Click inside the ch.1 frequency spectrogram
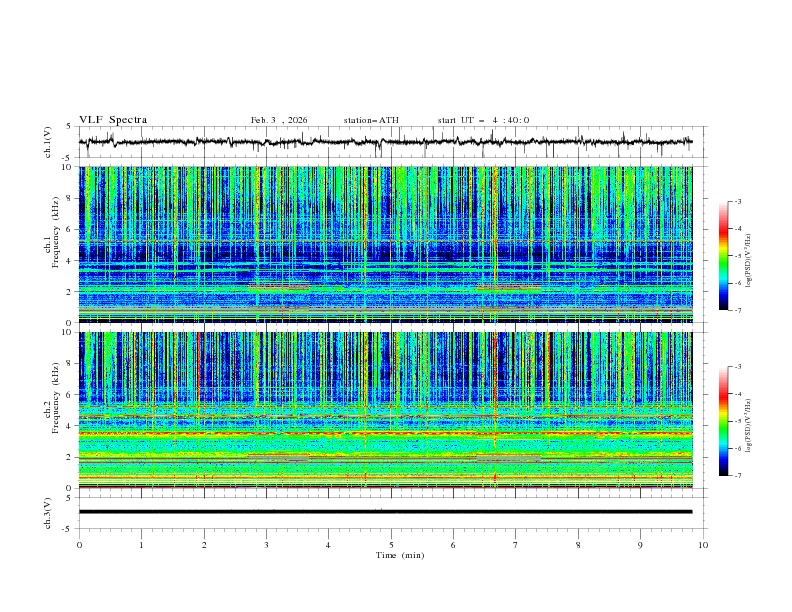Image resolution: width=792 pixels, height=612 pixels. [385, 244]
